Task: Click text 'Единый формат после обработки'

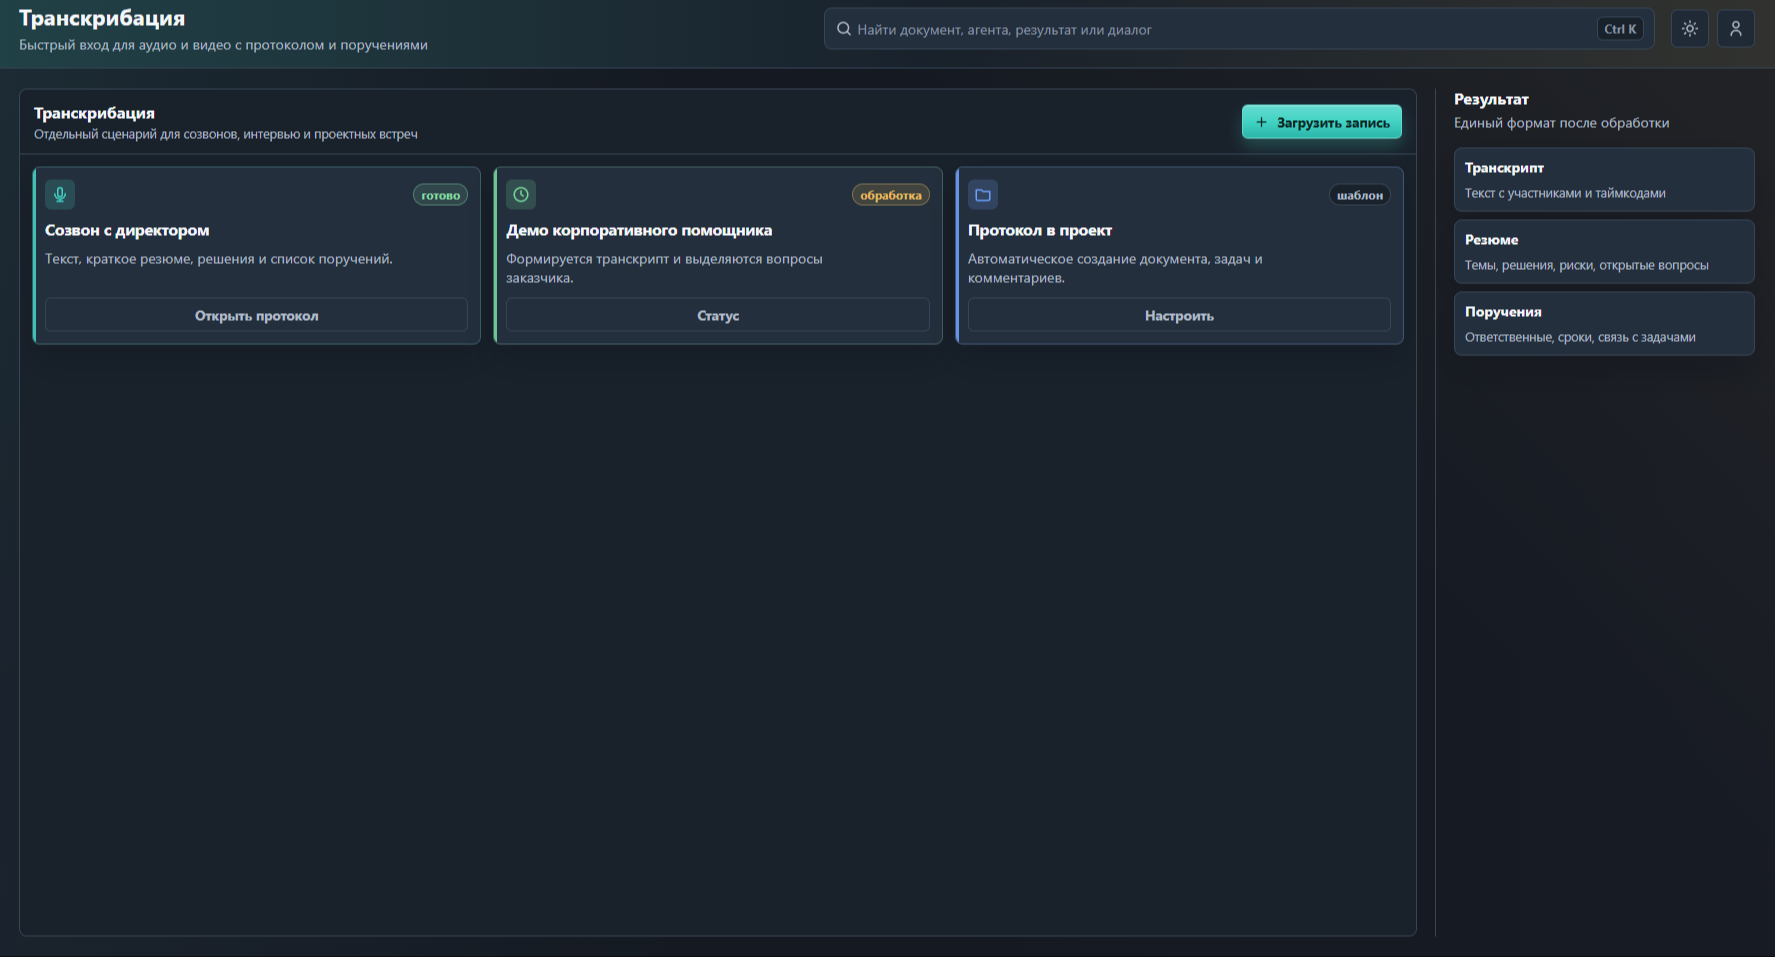Action: [x=1561, y=123]
